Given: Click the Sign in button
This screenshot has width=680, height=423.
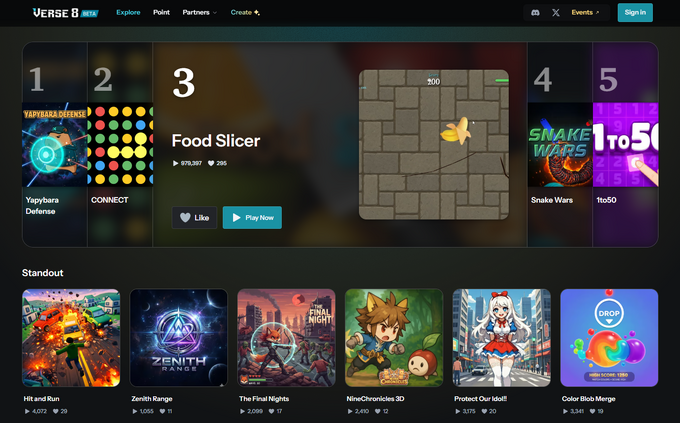Looking at the screenshot, I should pos(635,13).
